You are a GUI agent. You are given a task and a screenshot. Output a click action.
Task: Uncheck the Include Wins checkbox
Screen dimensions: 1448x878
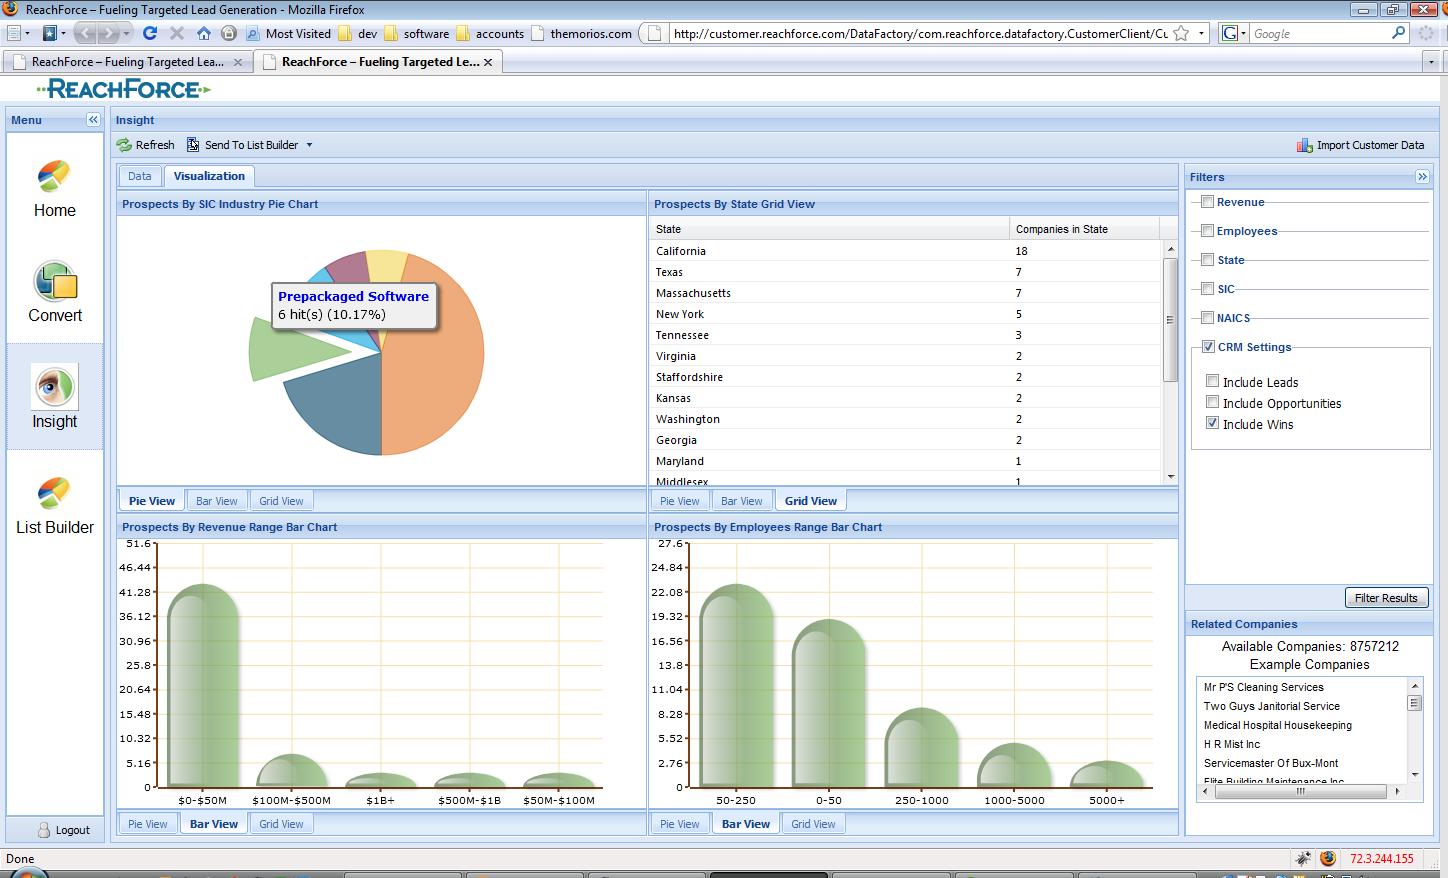(x=1212, y=423)
